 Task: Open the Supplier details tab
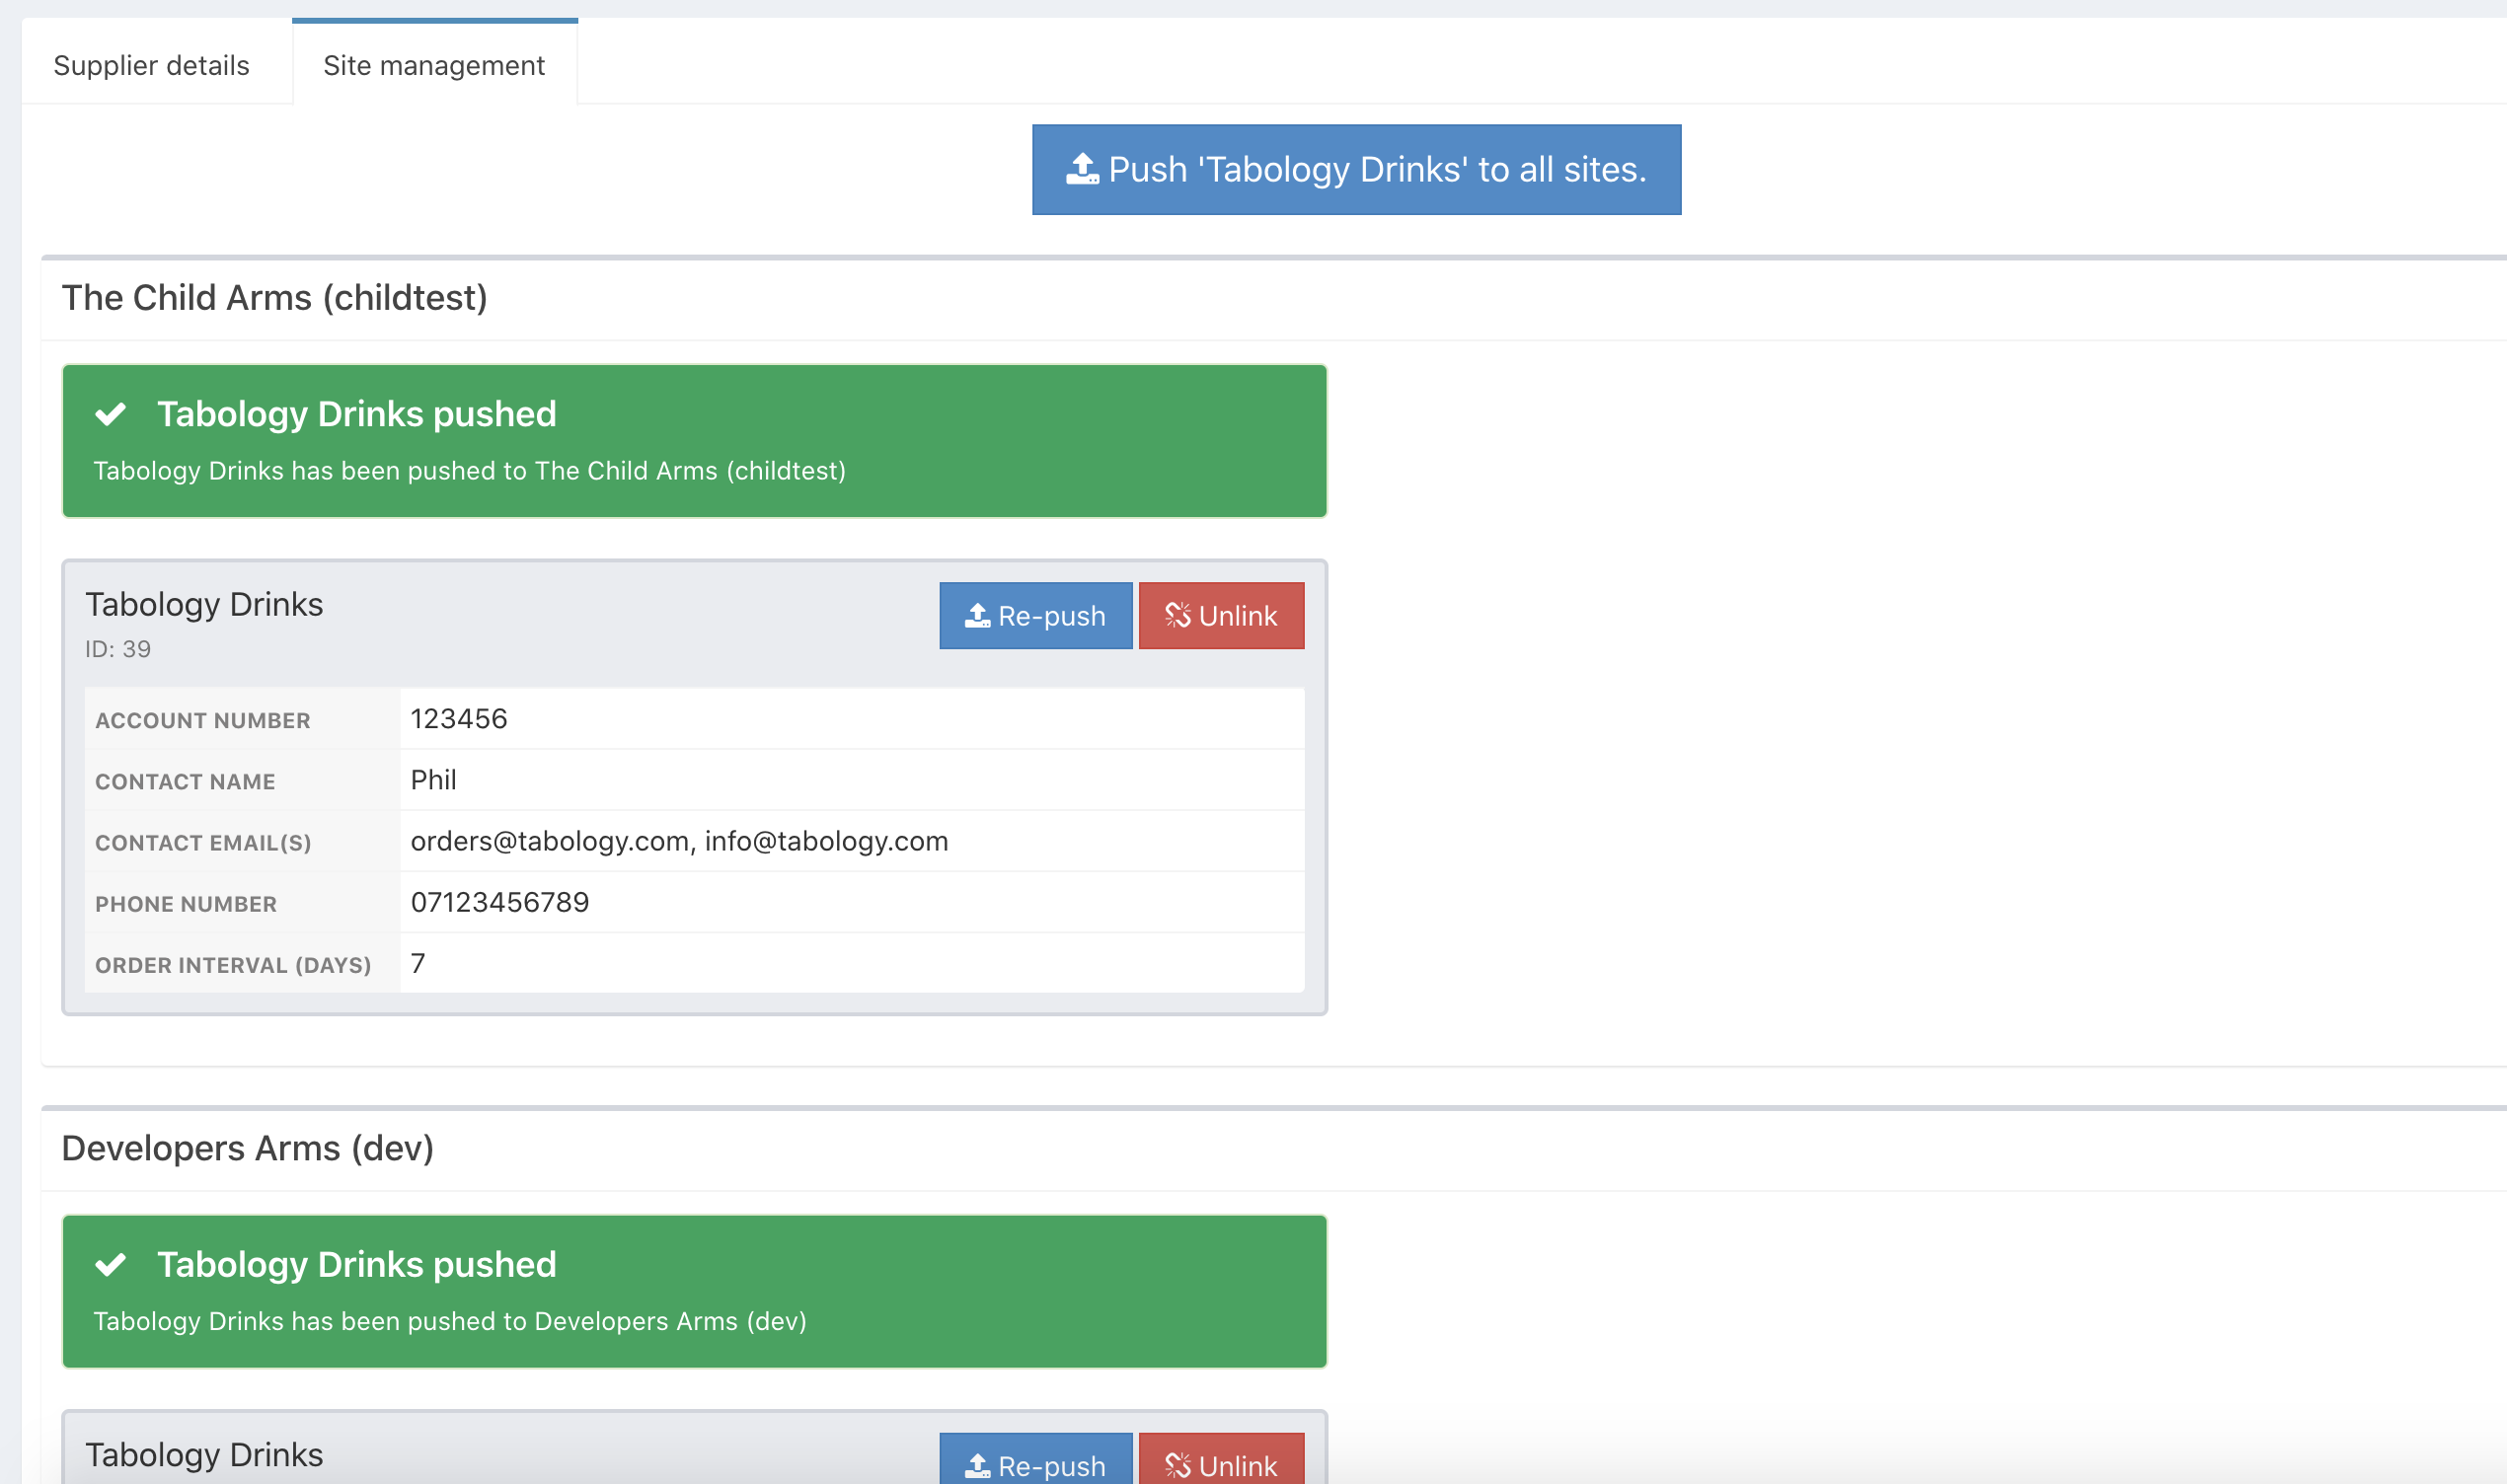click(x=151, y=66)
